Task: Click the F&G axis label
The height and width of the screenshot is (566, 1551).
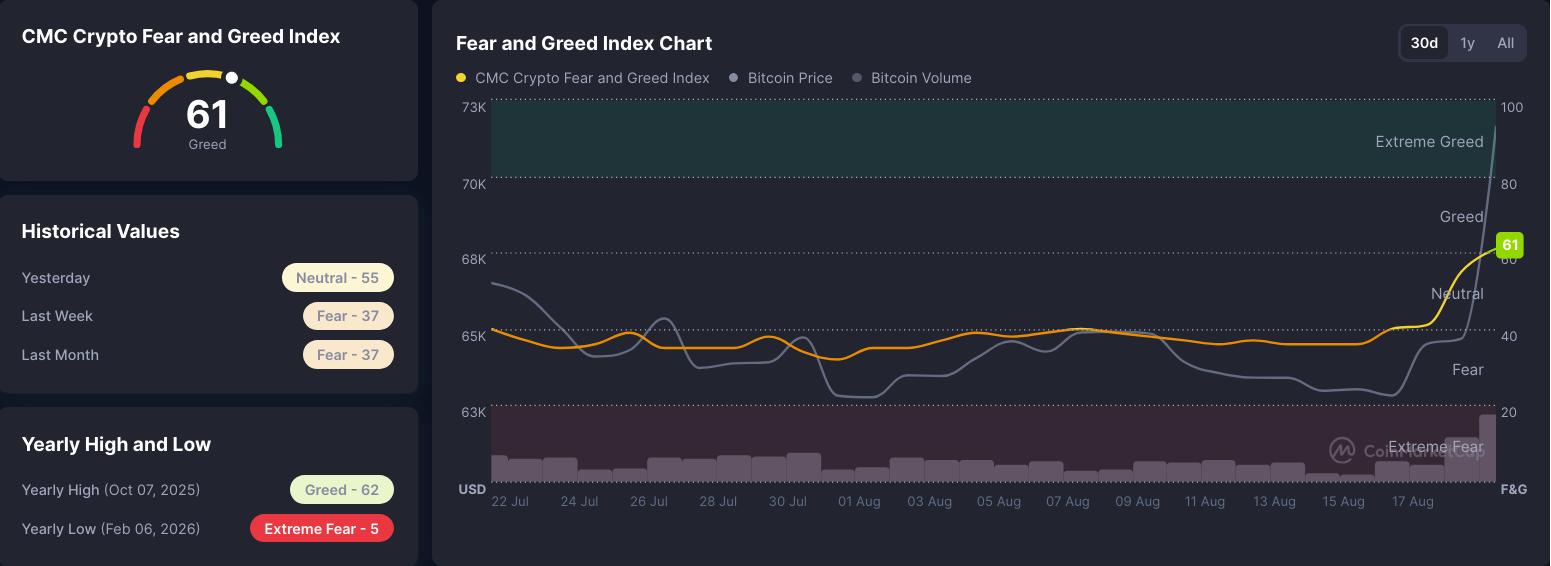Action: pos(1514,490)
